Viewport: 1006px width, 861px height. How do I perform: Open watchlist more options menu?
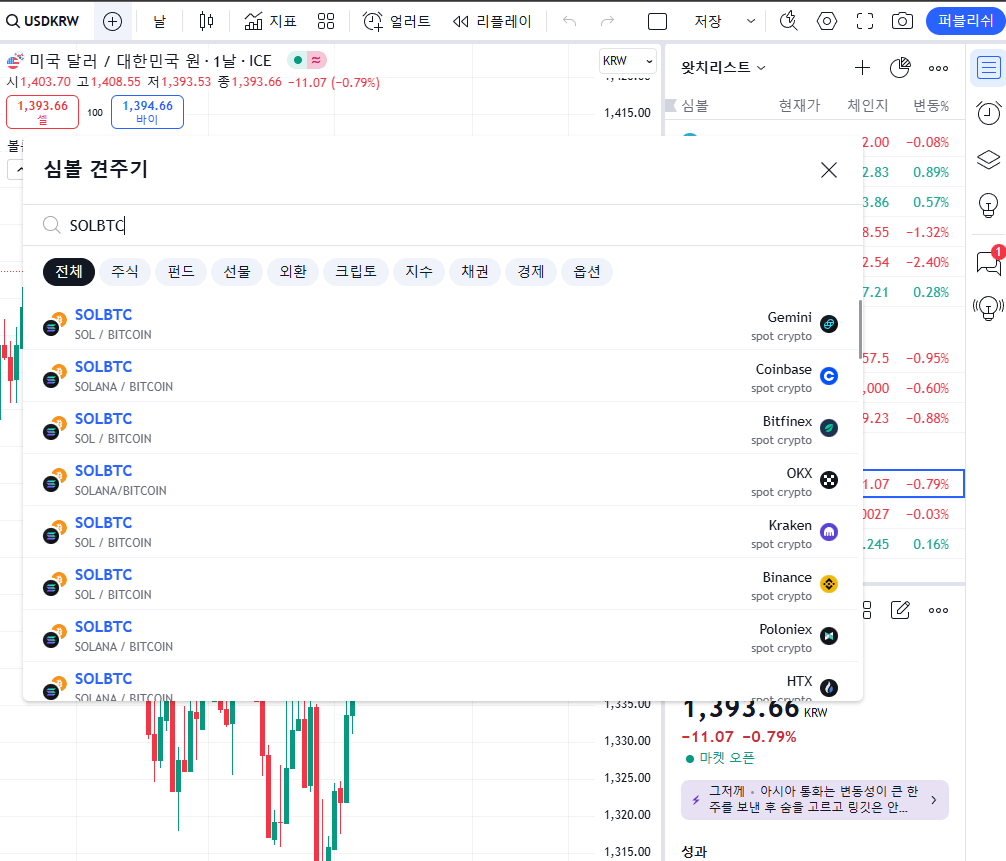(x=938, y=68)
